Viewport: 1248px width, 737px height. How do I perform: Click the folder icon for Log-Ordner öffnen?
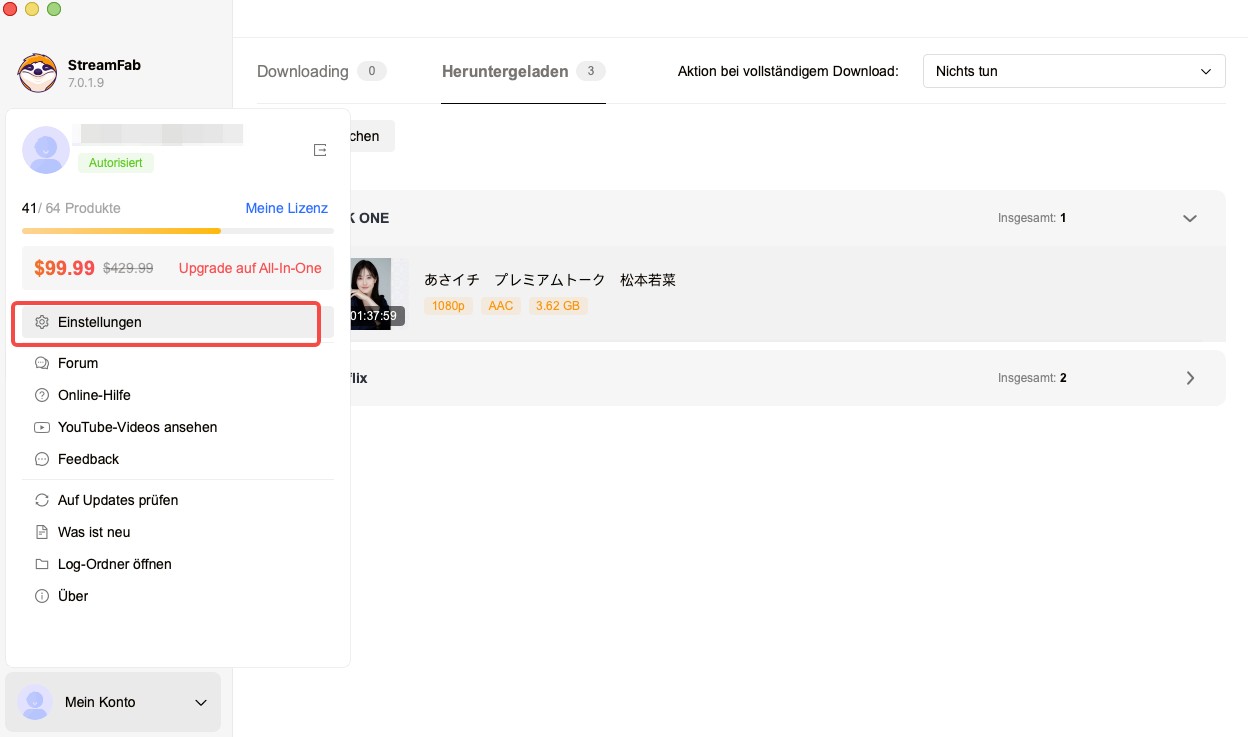[x=42, y=564]
